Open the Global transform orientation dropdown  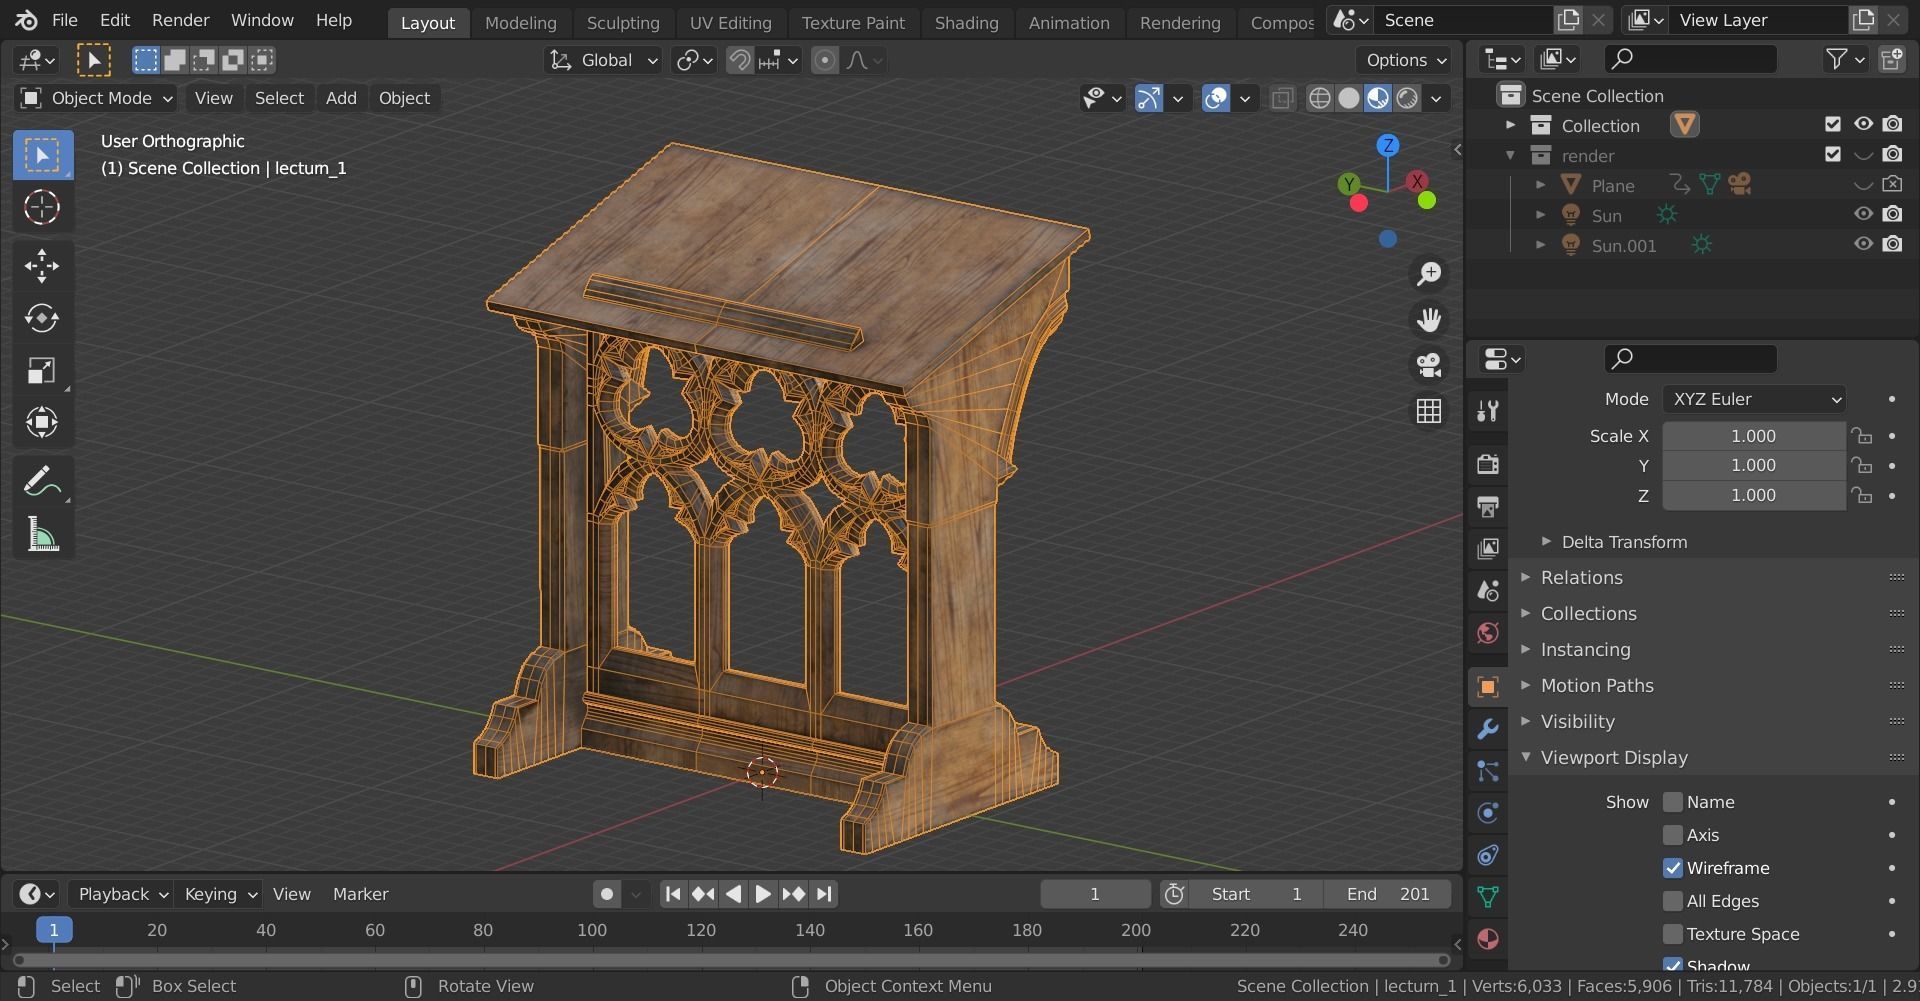[604, 60]
